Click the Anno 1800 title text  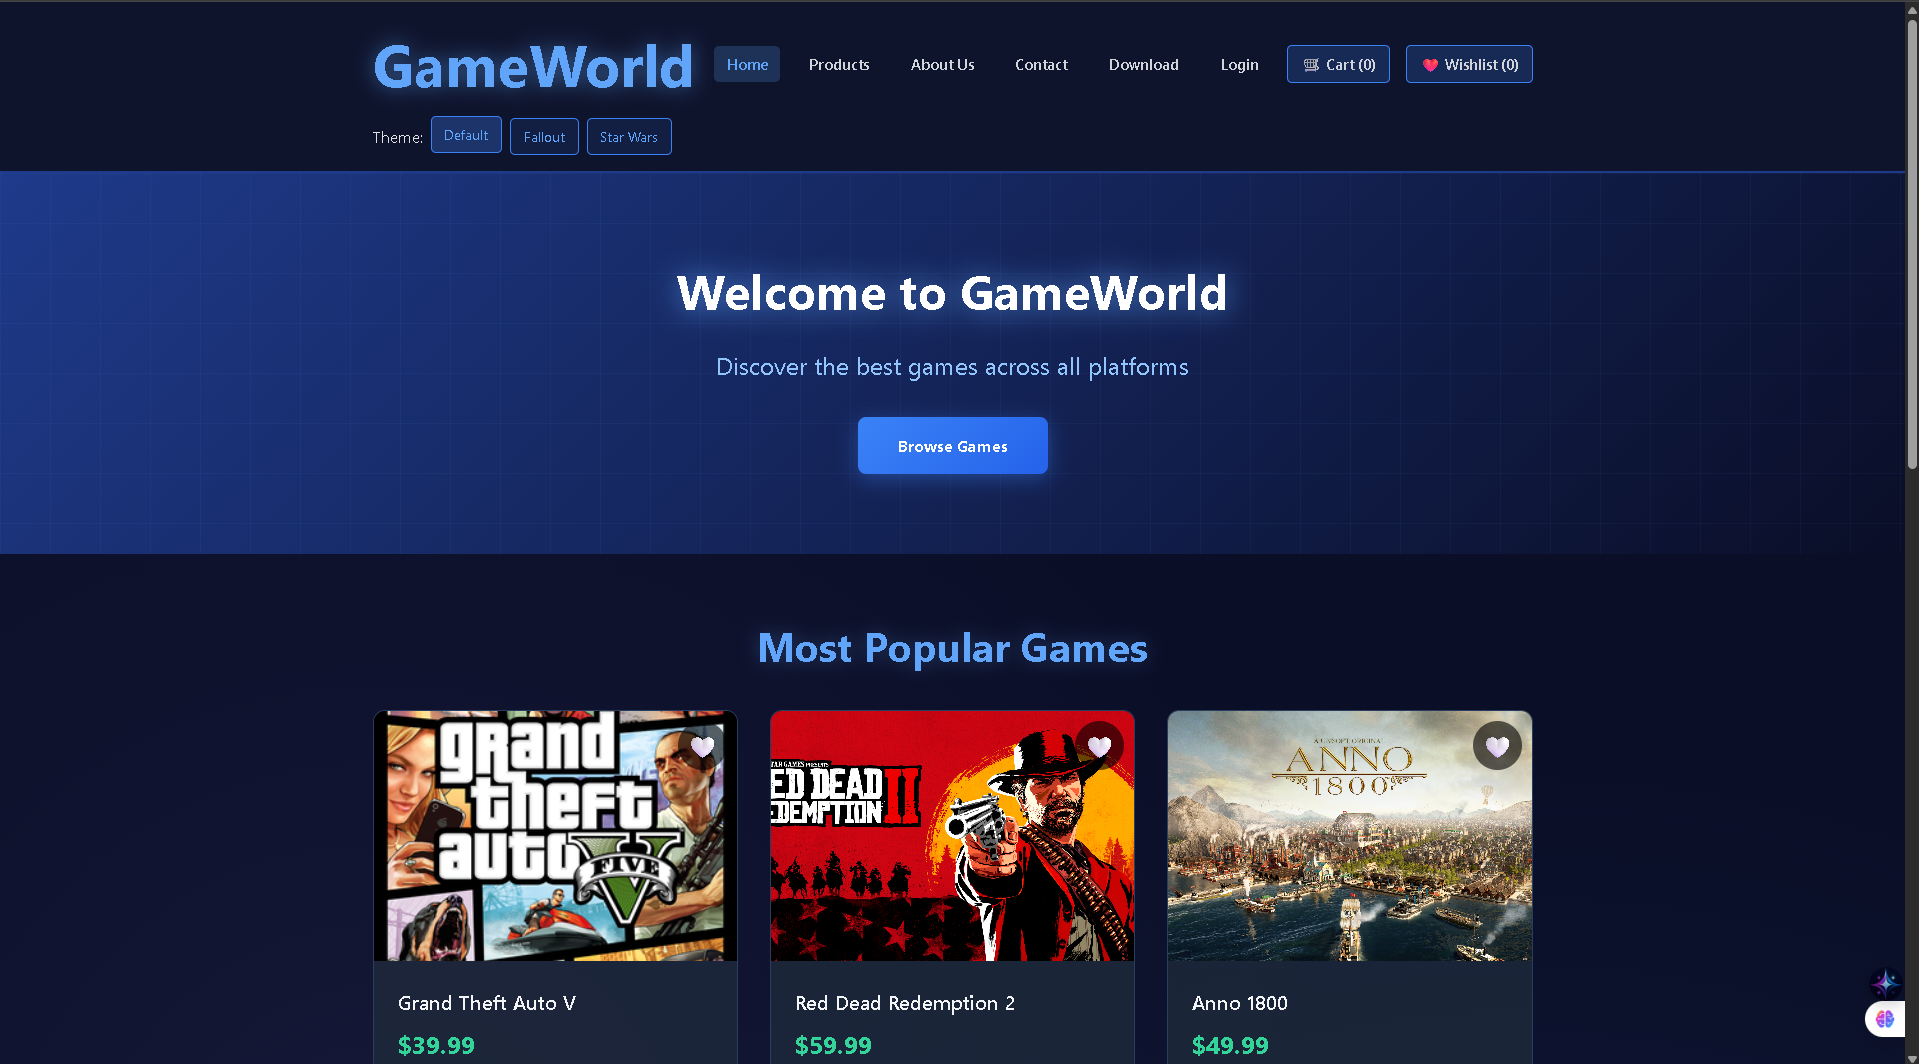1240,1003
